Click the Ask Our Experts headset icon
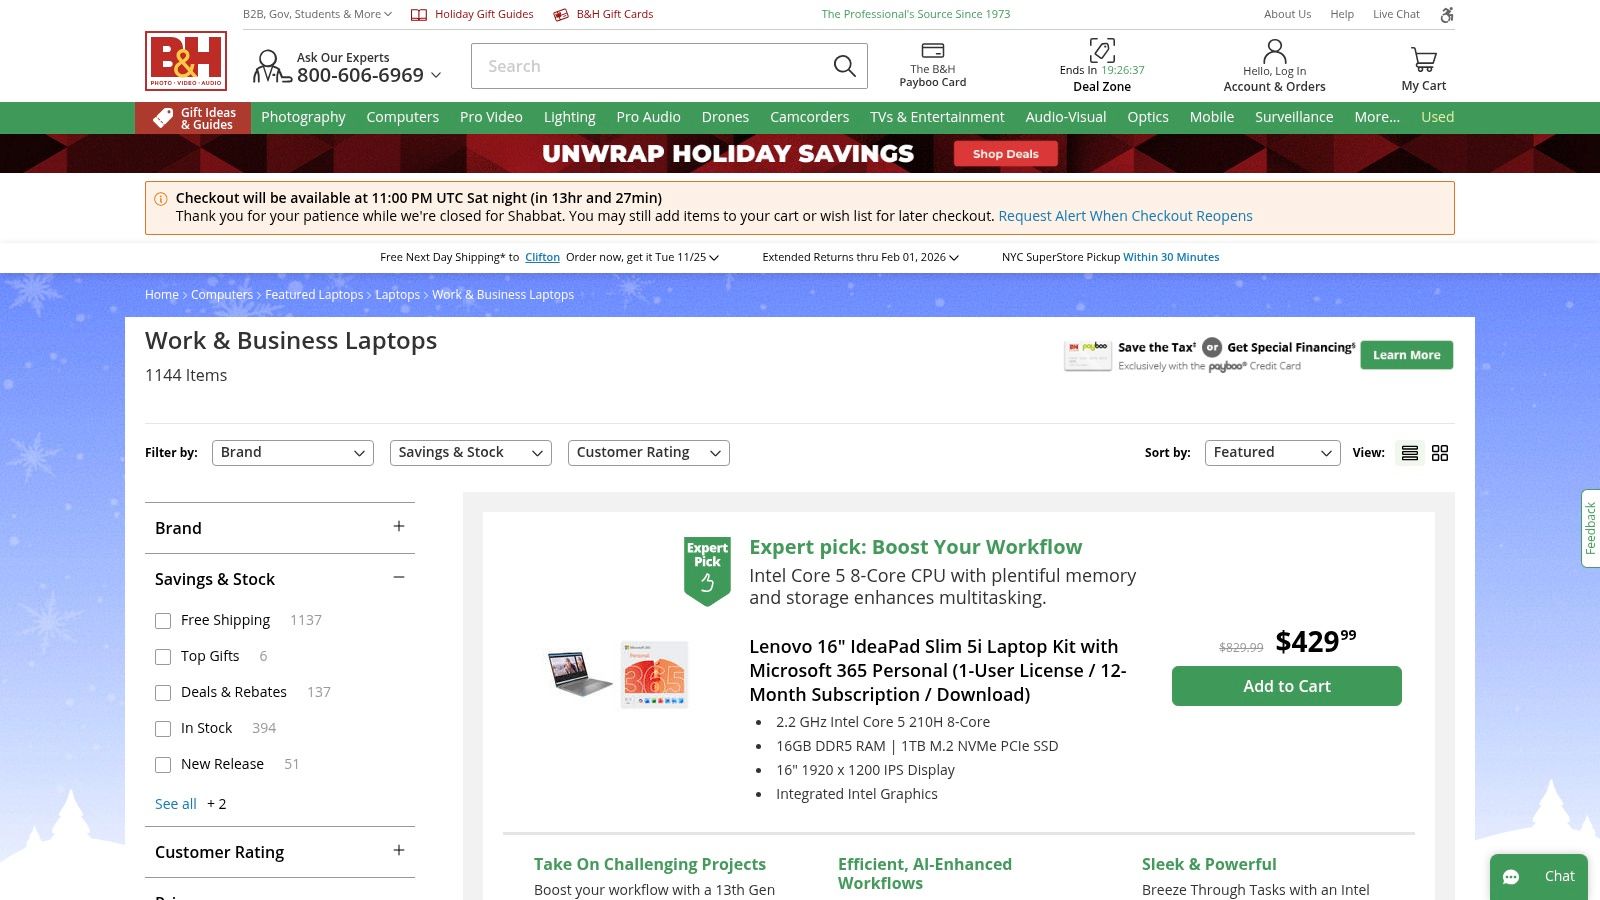 point(271,66)
